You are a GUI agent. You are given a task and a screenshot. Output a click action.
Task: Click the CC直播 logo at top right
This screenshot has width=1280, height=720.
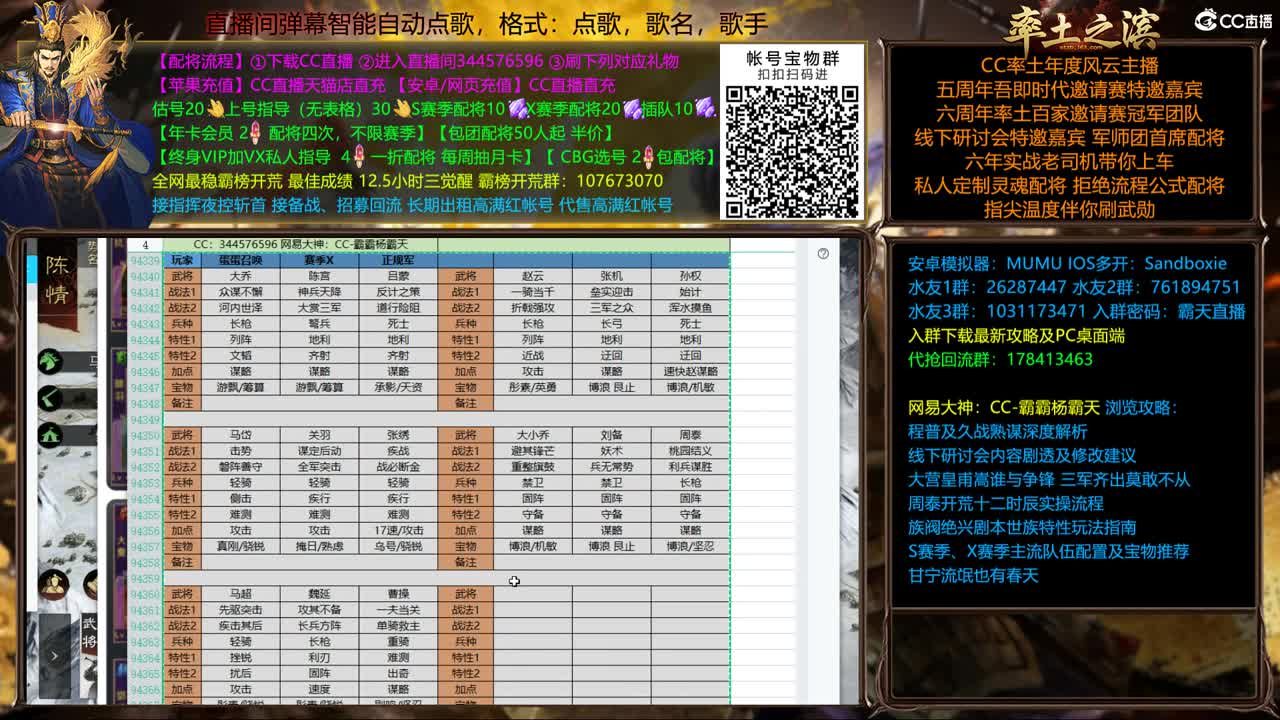(1233, 21)
